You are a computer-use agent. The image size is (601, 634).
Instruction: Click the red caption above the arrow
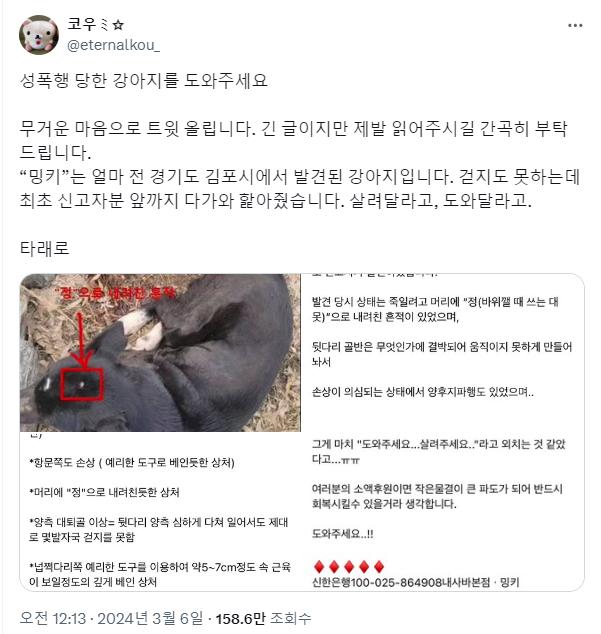pos(115,293)
